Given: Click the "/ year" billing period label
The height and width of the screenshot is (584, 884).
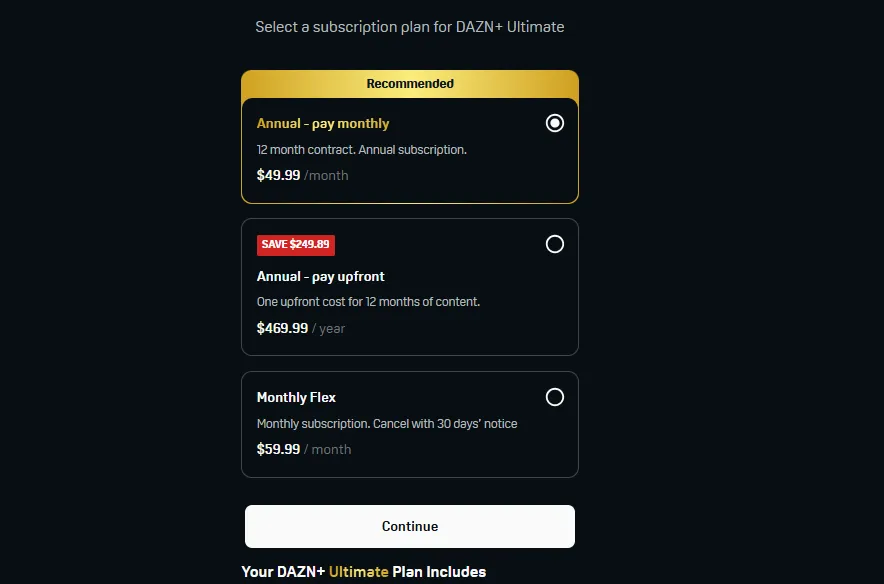Looking at the screenshot, I should tap(328, 328).
